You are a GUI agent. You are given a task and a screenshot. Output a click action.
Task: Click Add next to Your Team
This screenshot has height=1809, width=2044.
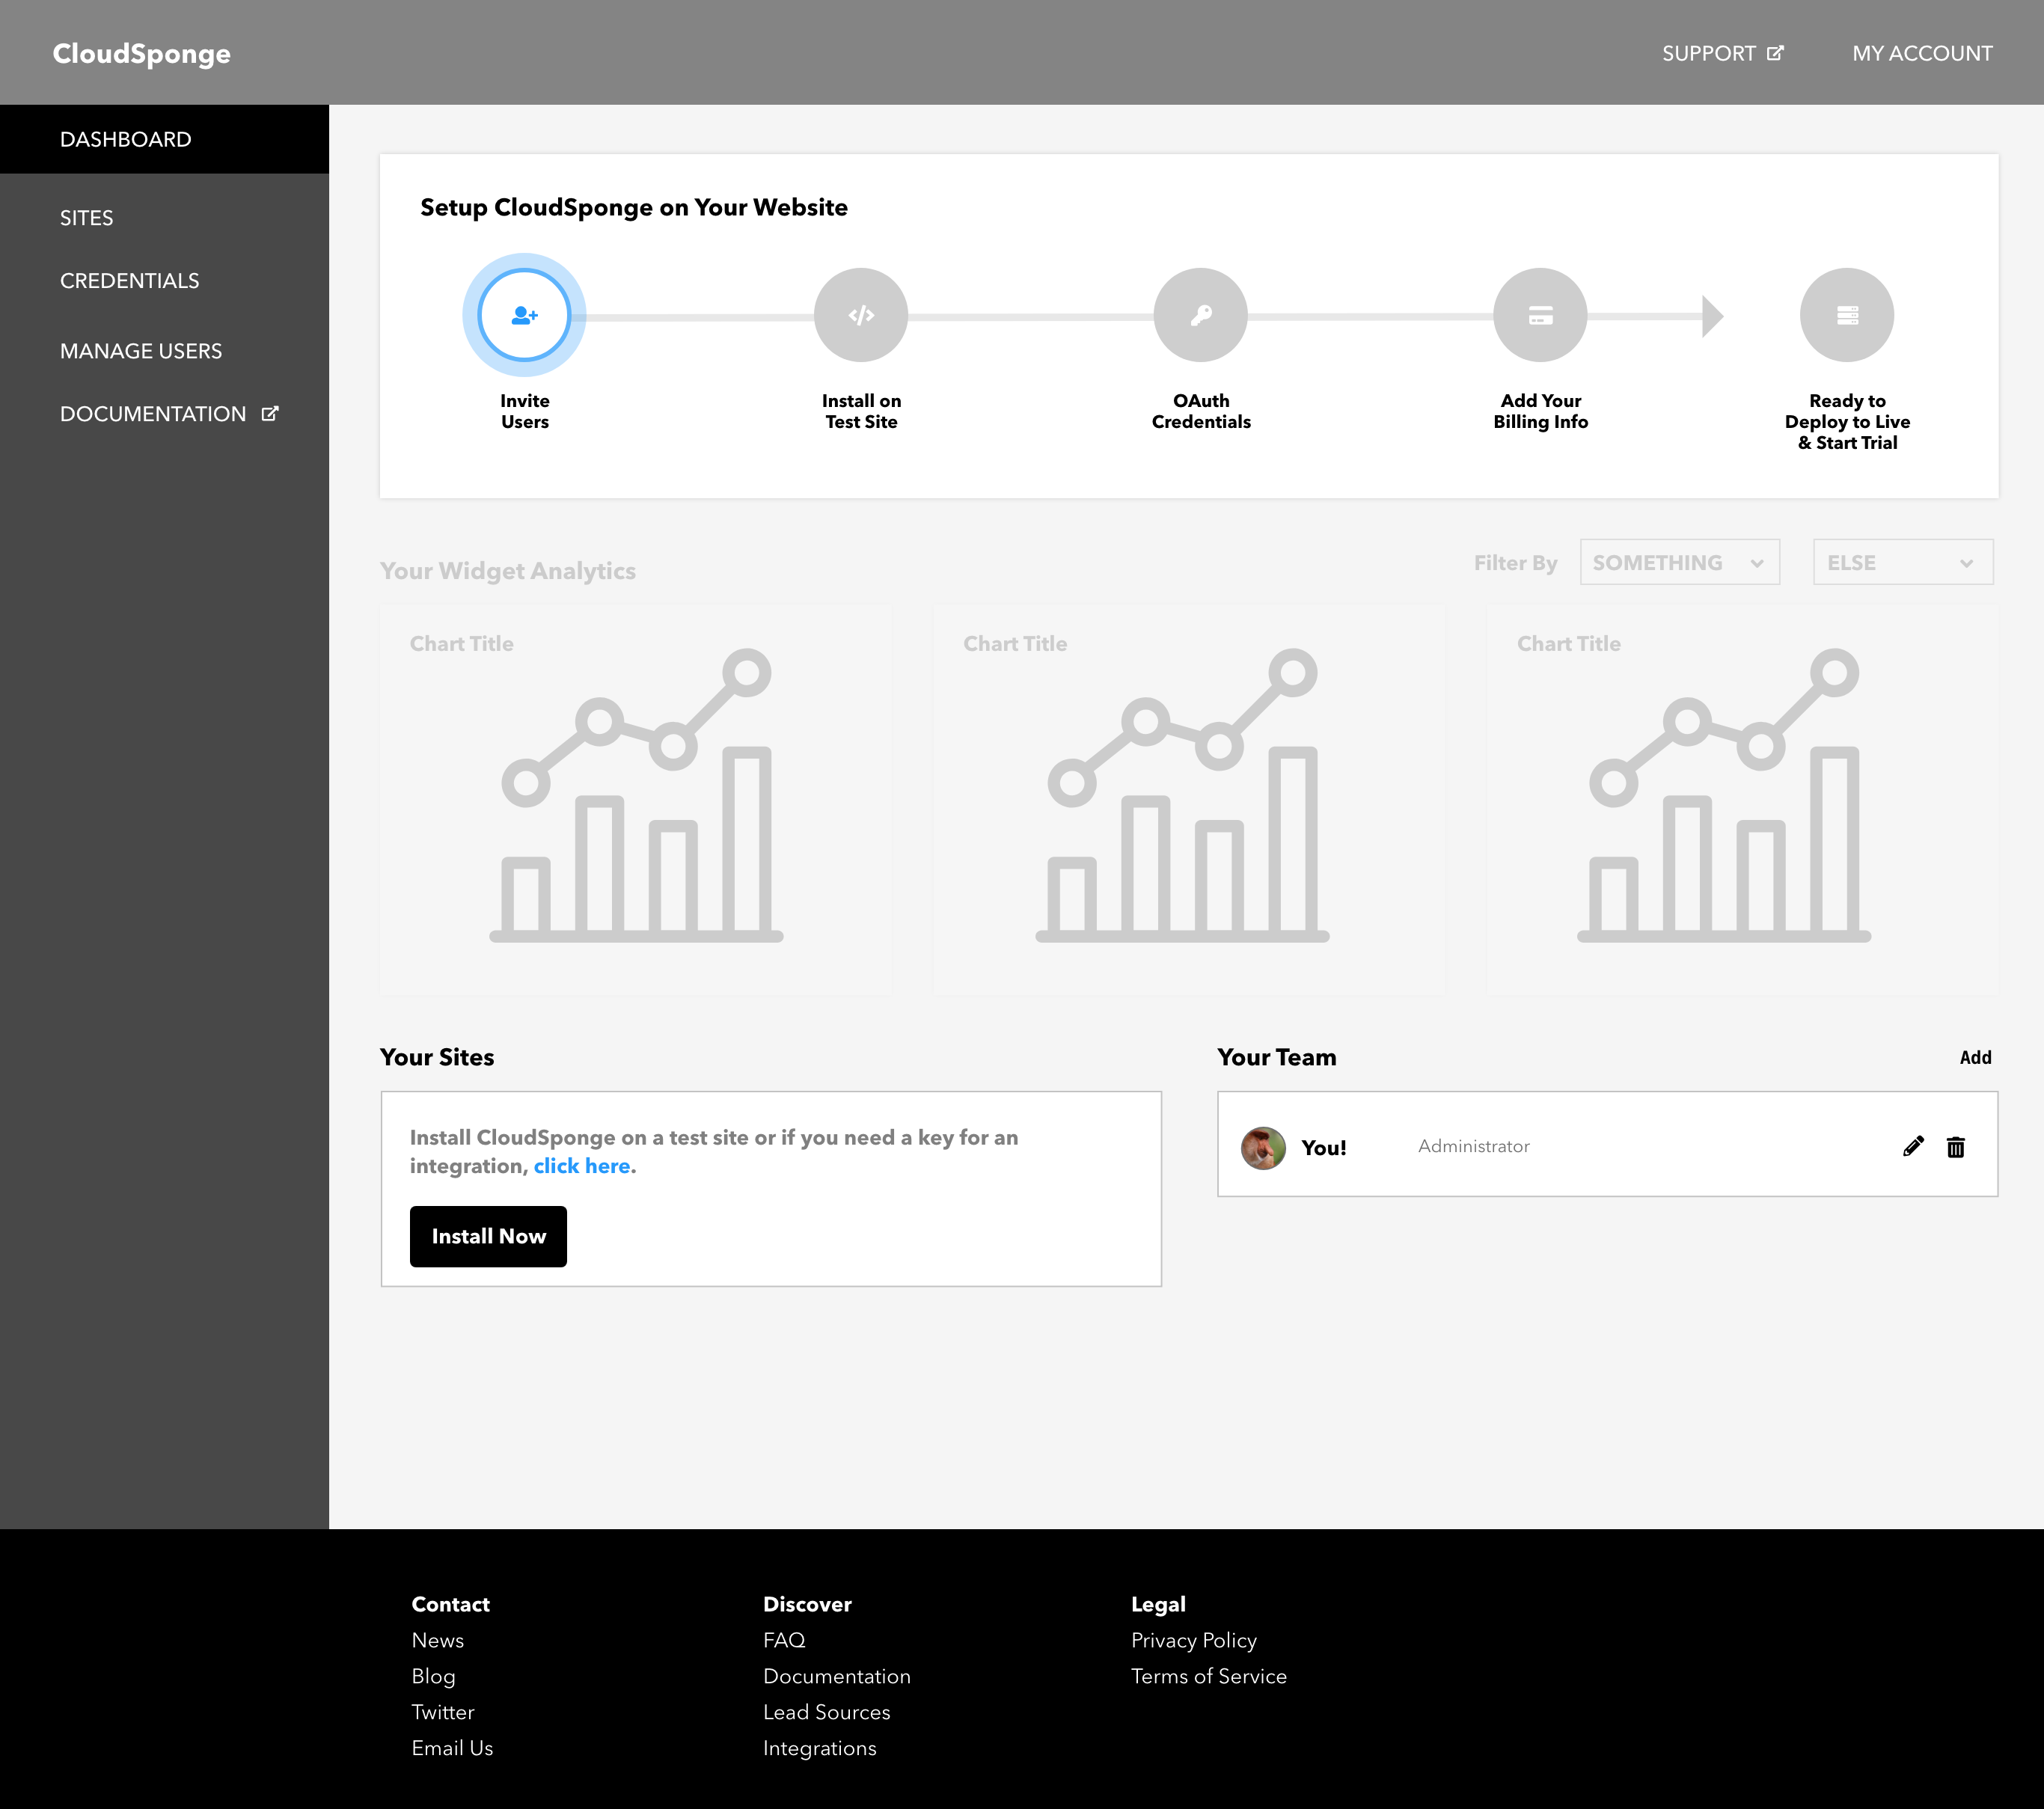click(x=1974, y=1057)
